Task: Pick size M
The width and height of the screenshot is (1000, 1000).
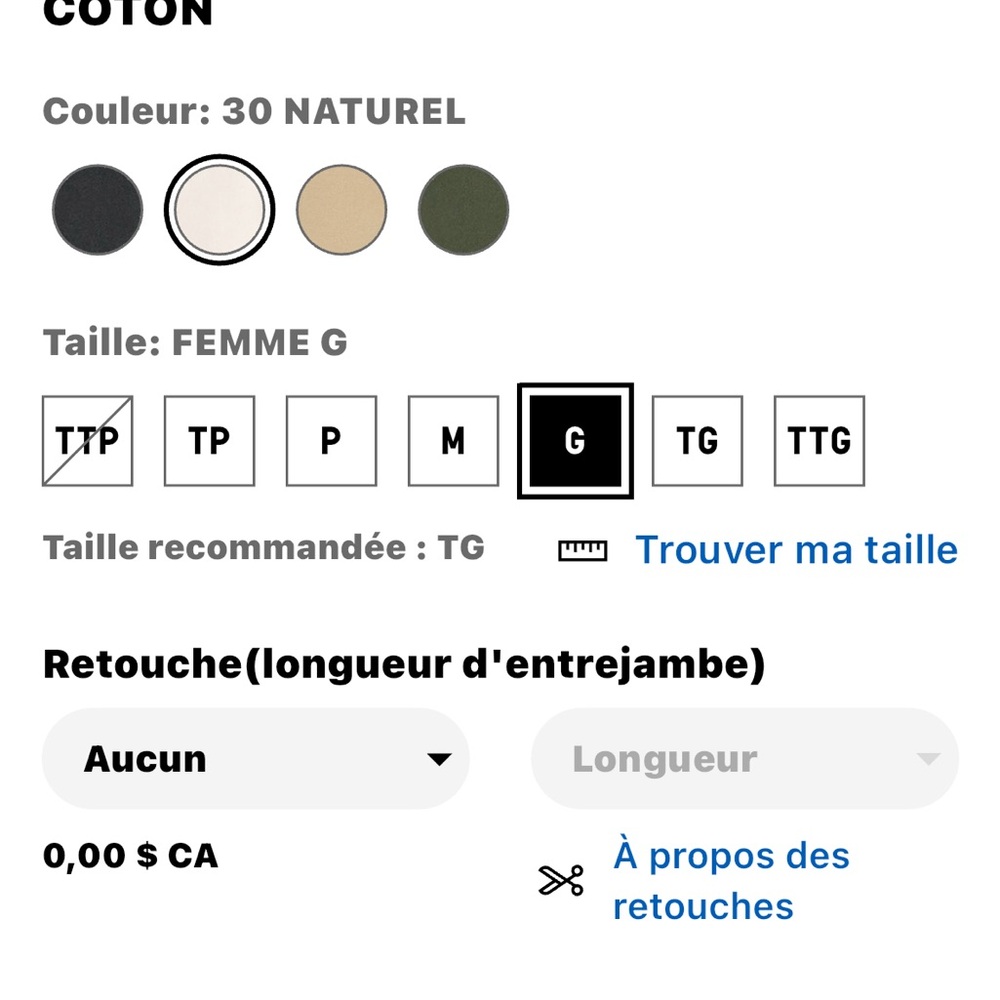Action: pyautogui.click(x=453, y=441)
